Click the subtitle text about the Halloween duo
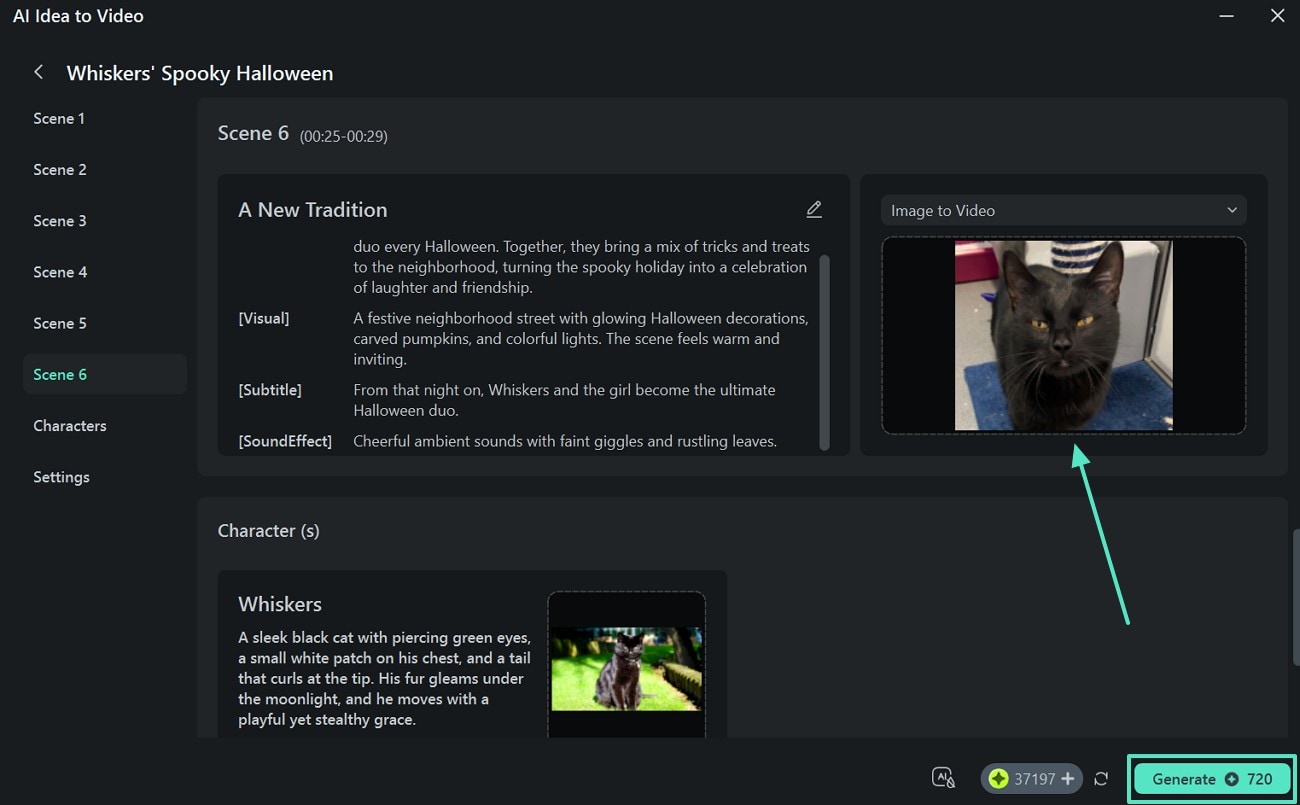This screenshot has height=805, width=1300. point(564,400)
